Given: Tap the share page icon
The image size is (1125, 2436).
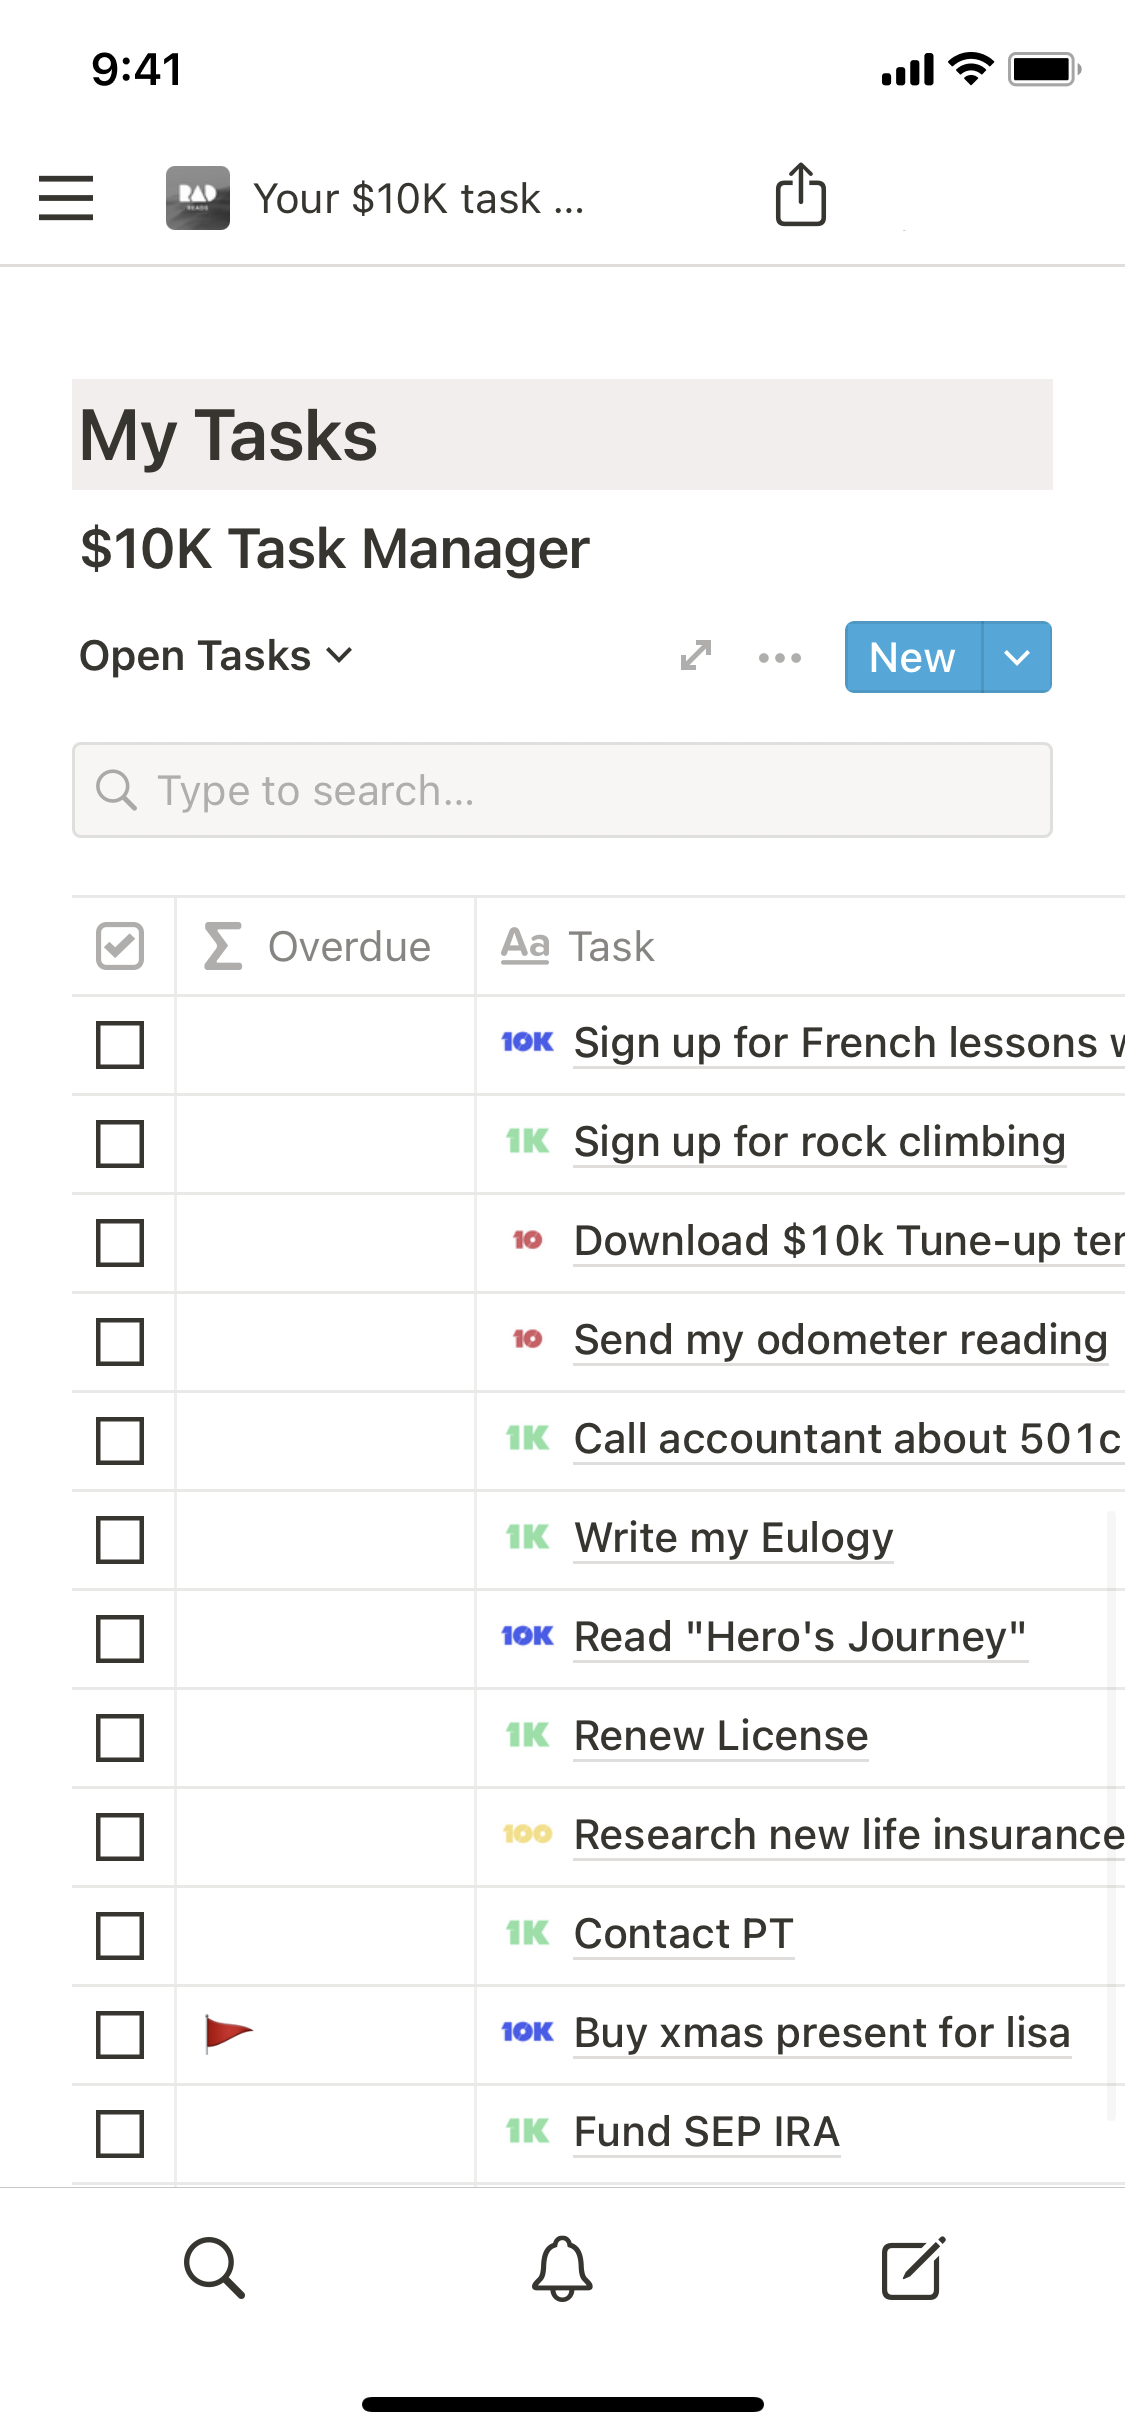Looking at the screenshot, I should (x=800, y=195).
